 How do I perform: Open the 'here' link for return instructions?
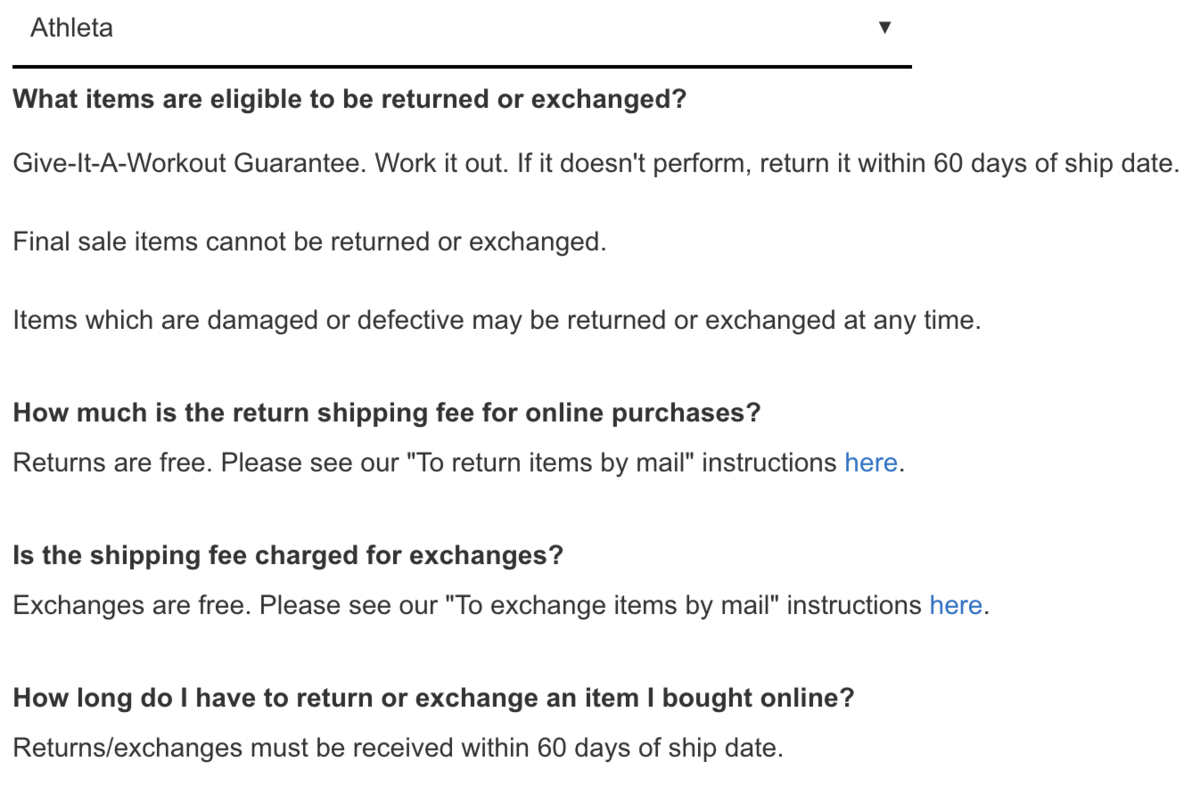[x=871, y=463]
